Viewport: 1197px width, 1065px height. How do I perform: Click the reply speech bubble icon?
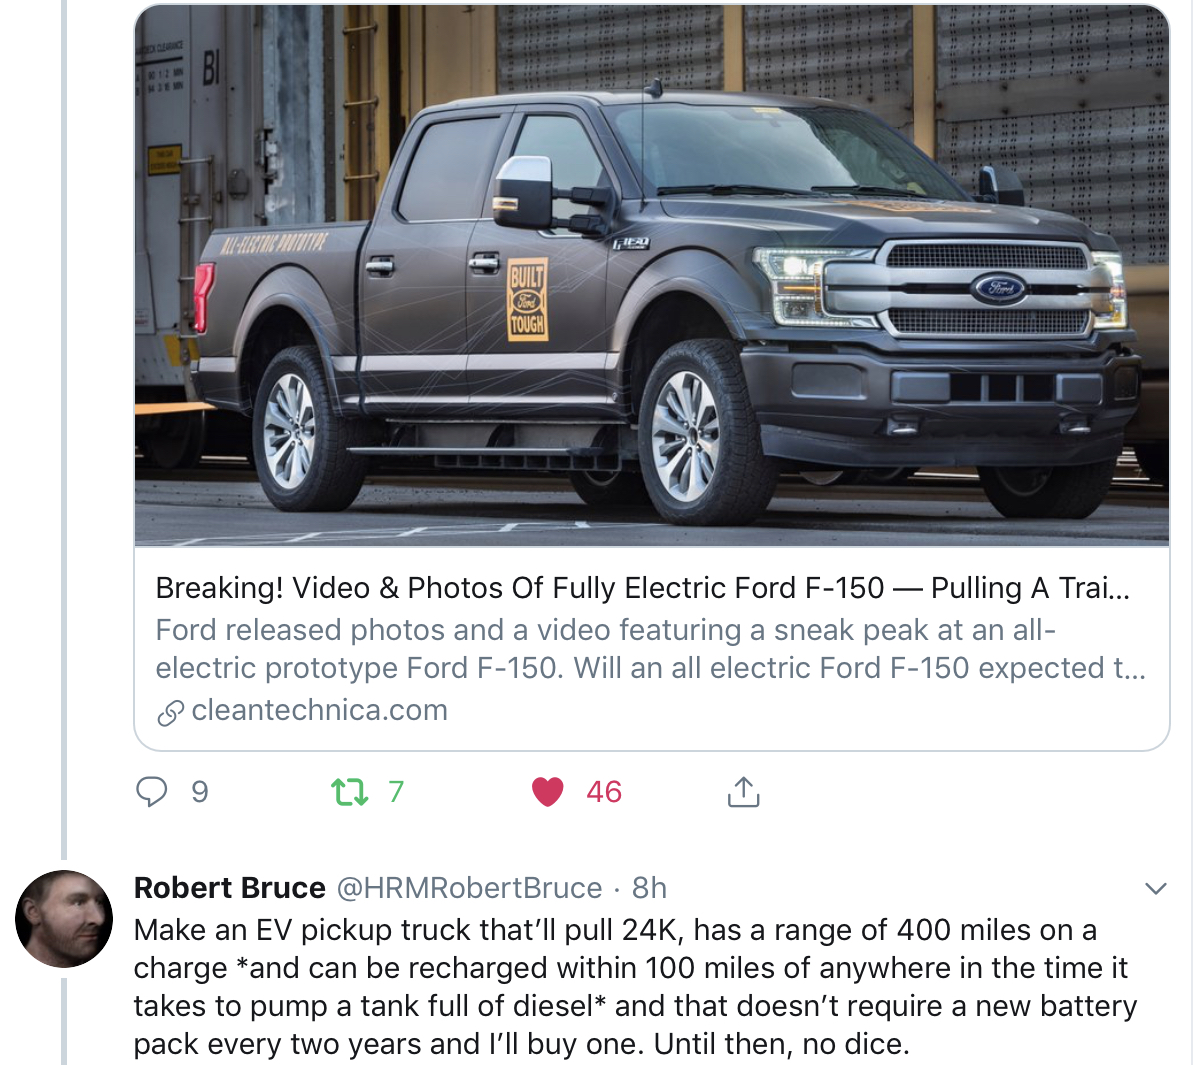152,792
